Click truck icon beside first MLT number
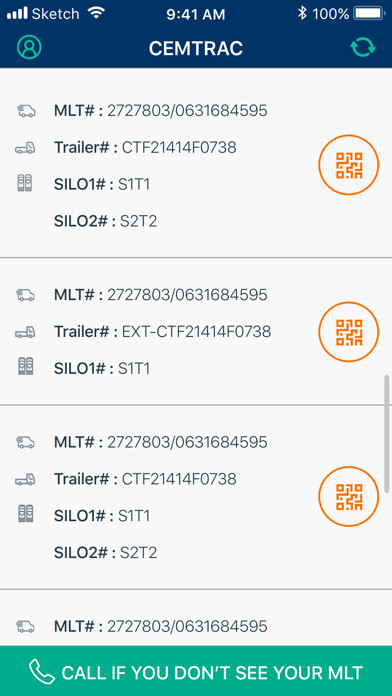This screenshot has width=392, height=696. (26, 111)
